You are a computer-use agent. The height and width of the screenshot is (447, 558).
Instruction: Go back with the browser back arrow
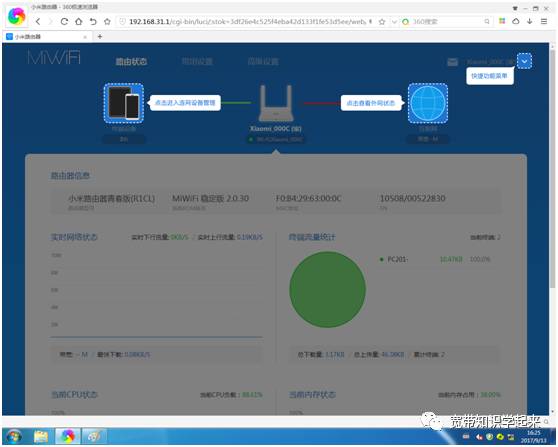click(38, 22)
